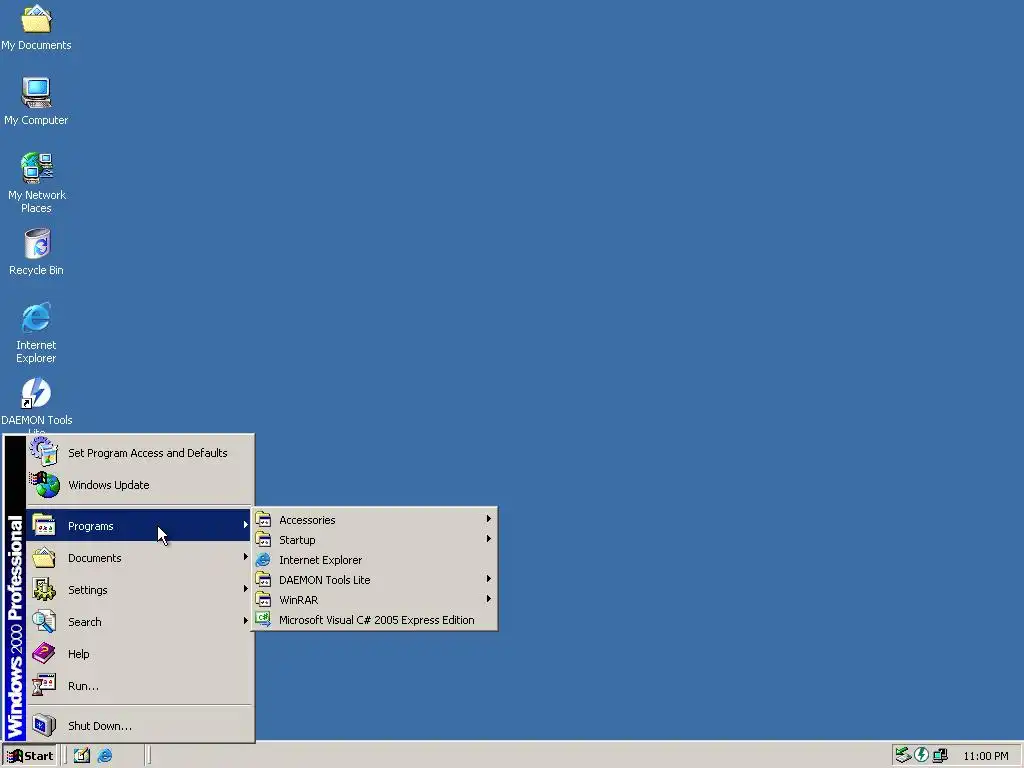Open DAEMON Tools Lite in Programs submenu
The image size is (1024, 768).
[x=375, y=580]
